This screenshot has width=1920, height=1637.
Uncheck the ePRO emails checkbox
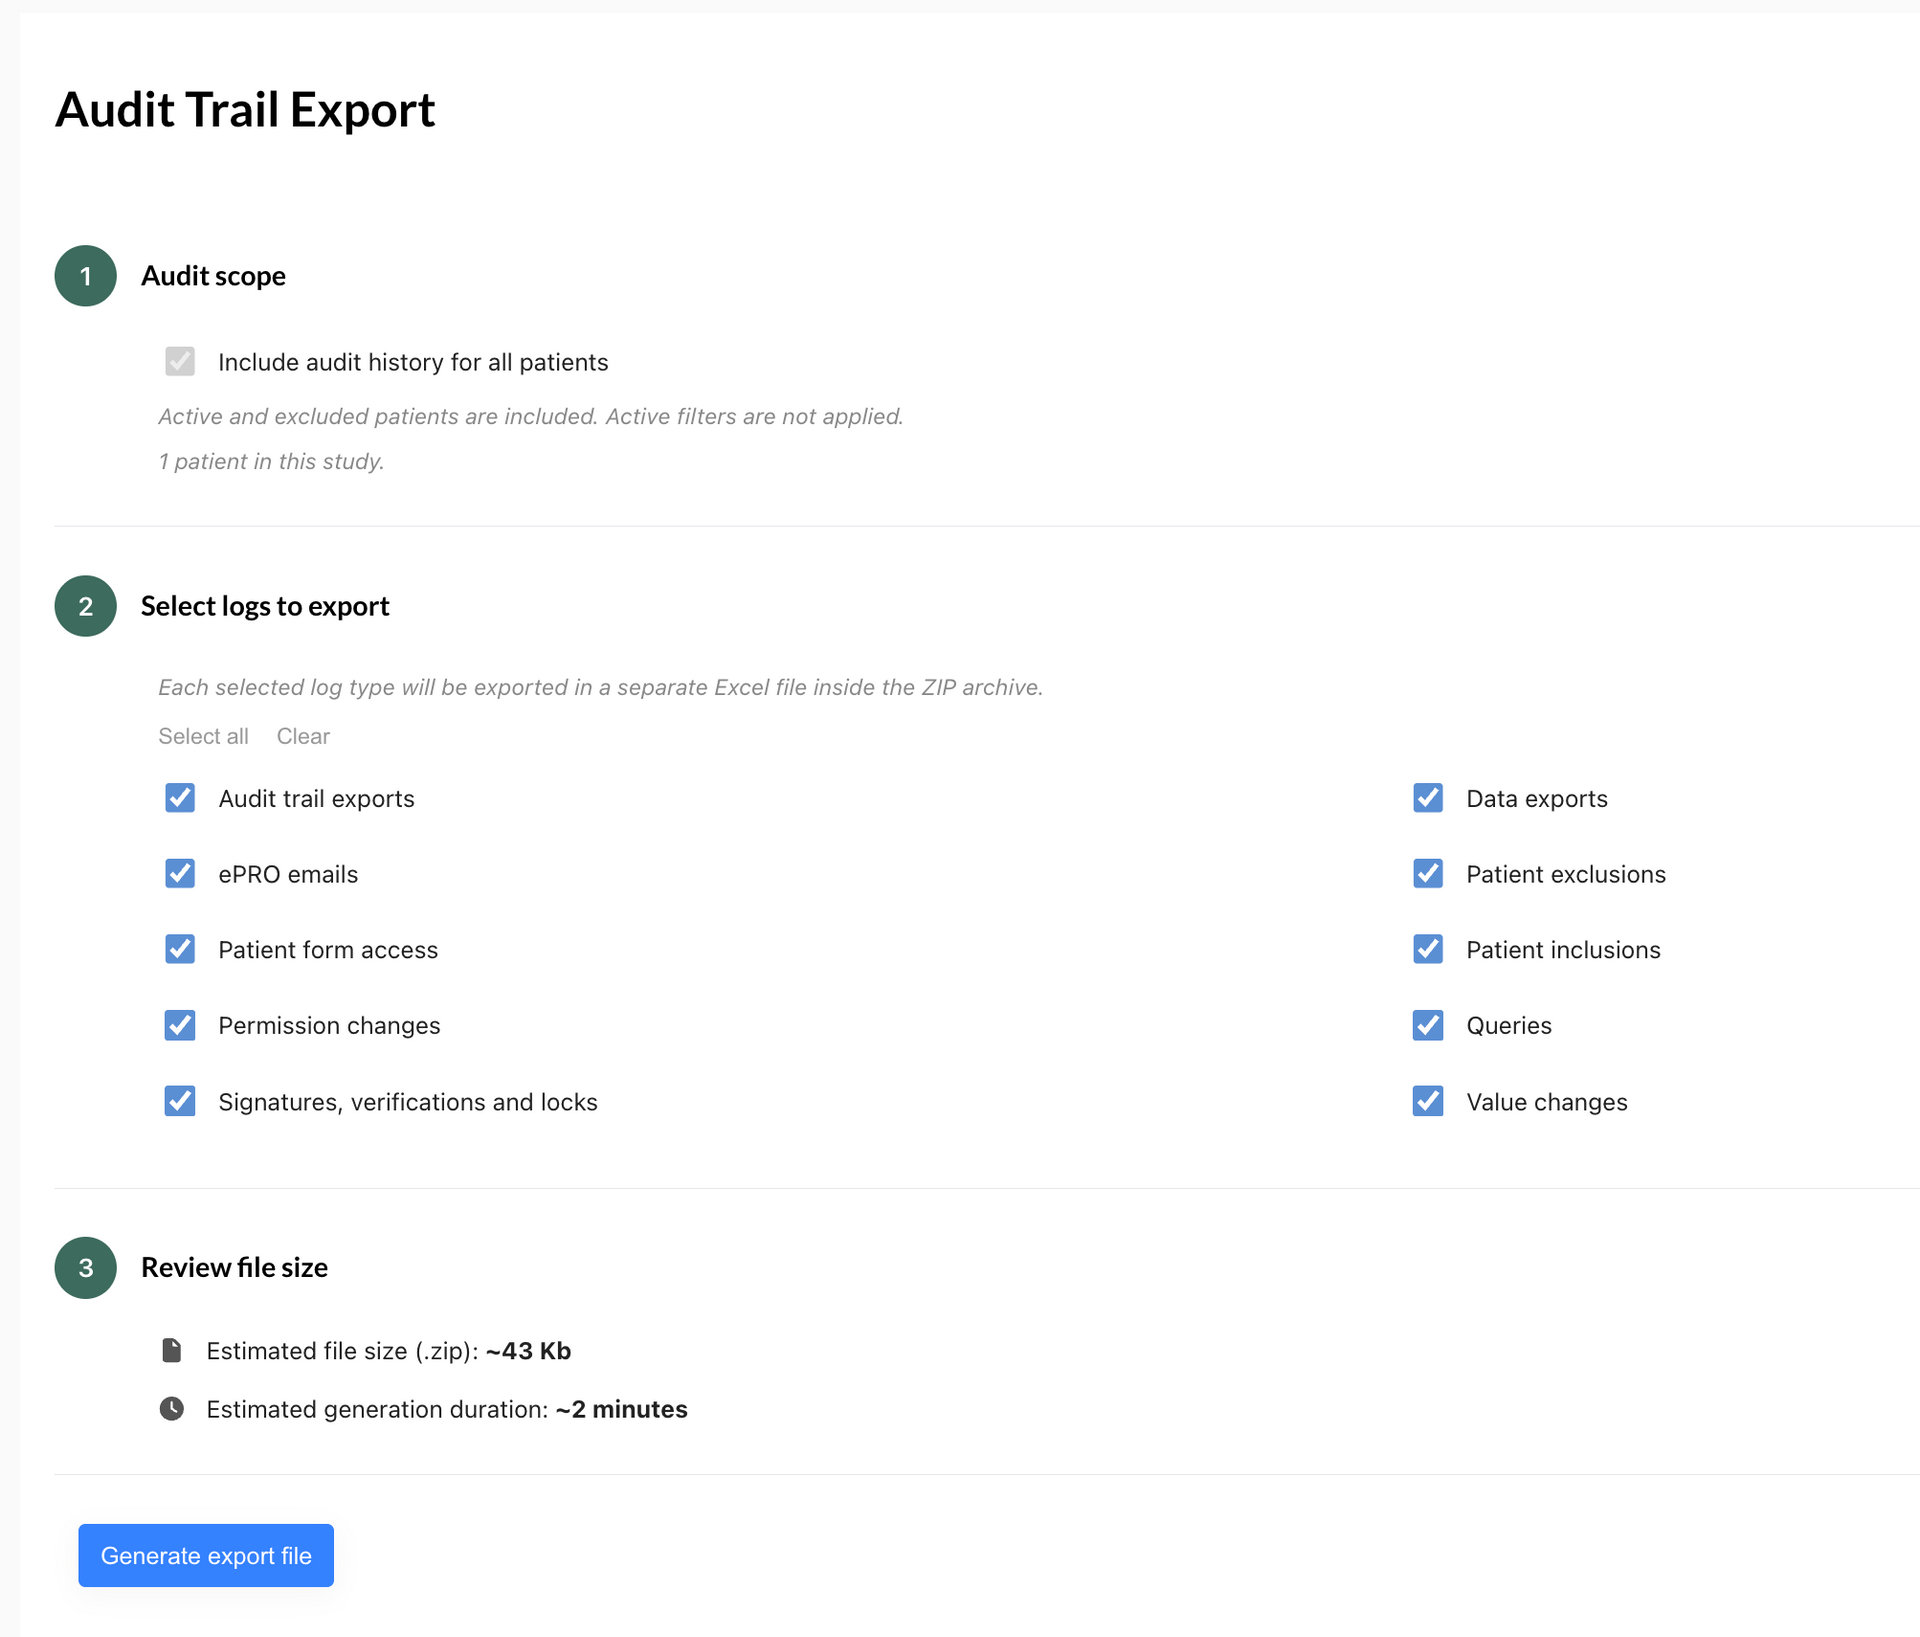point(180,873)
